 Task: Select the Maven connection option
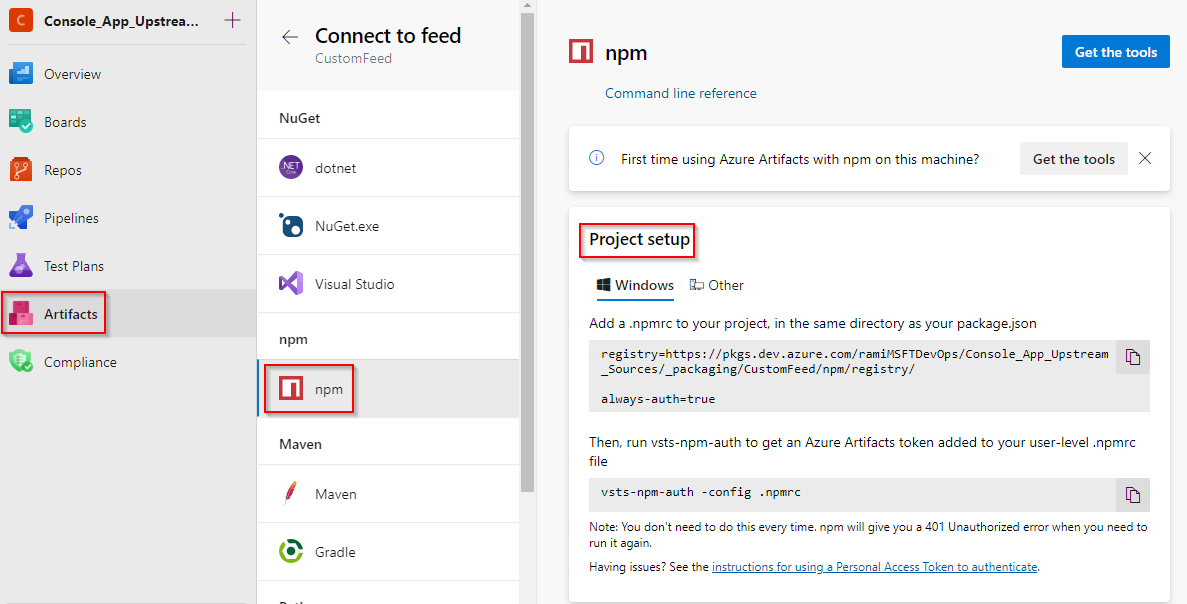[x=335, y=493]
